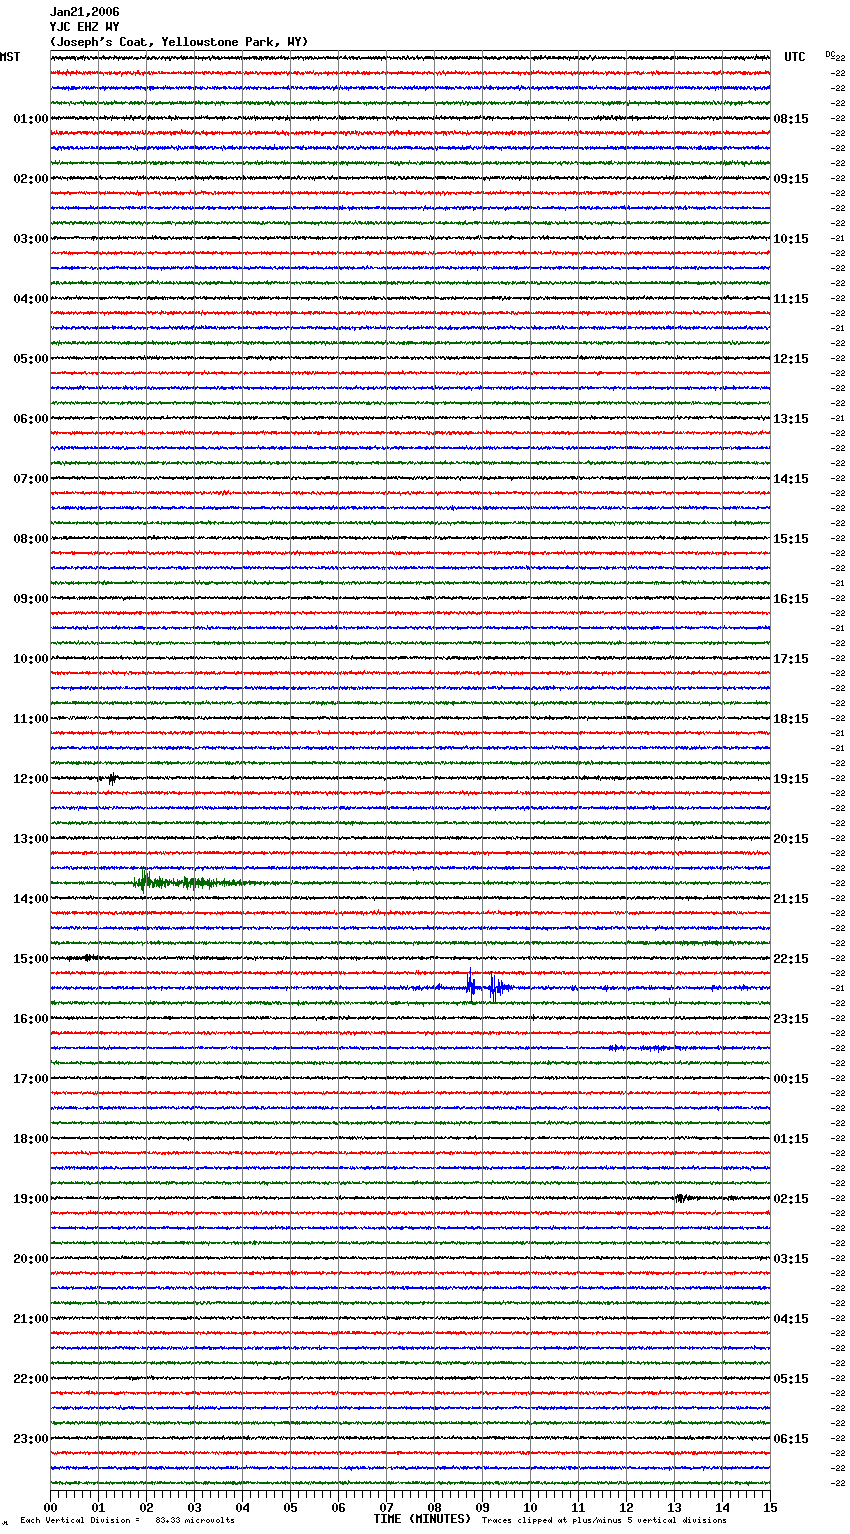
Task: Click the "MST" axis header
Action: [10, 57]
